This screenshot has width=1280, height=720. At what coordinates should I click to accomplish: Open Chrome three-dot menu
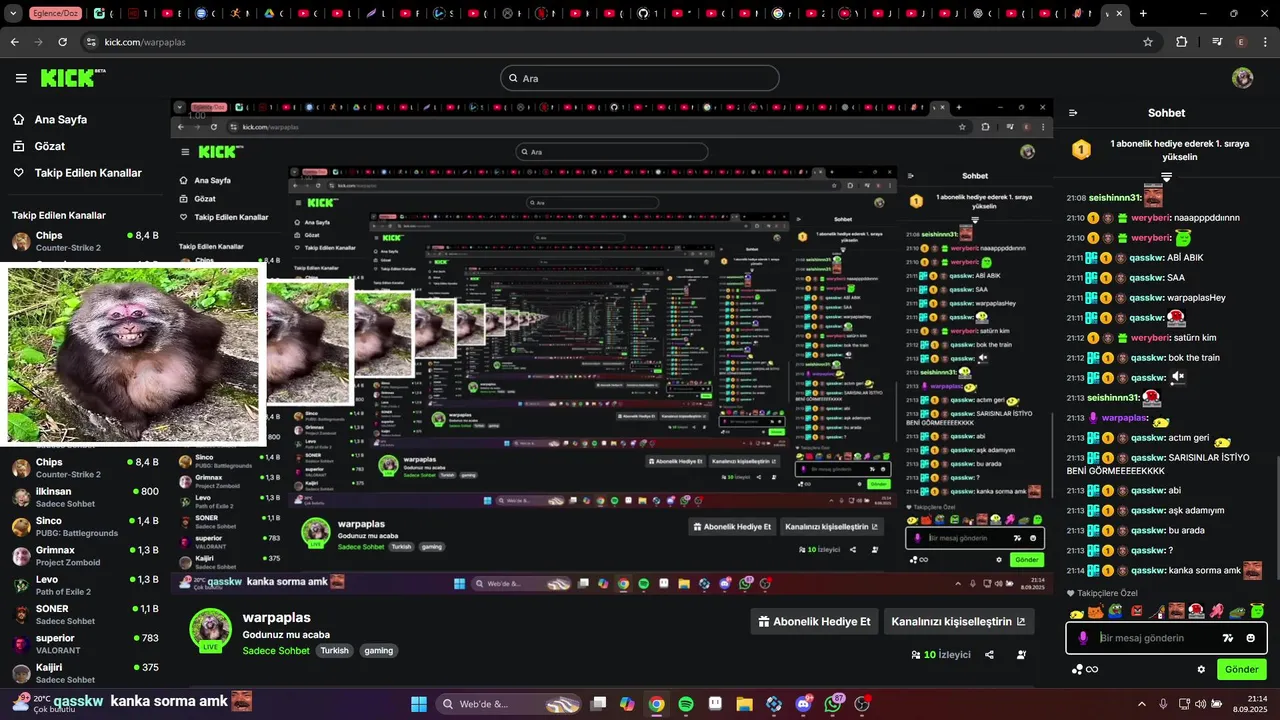pyautogui.click(x=1265, y=42)
